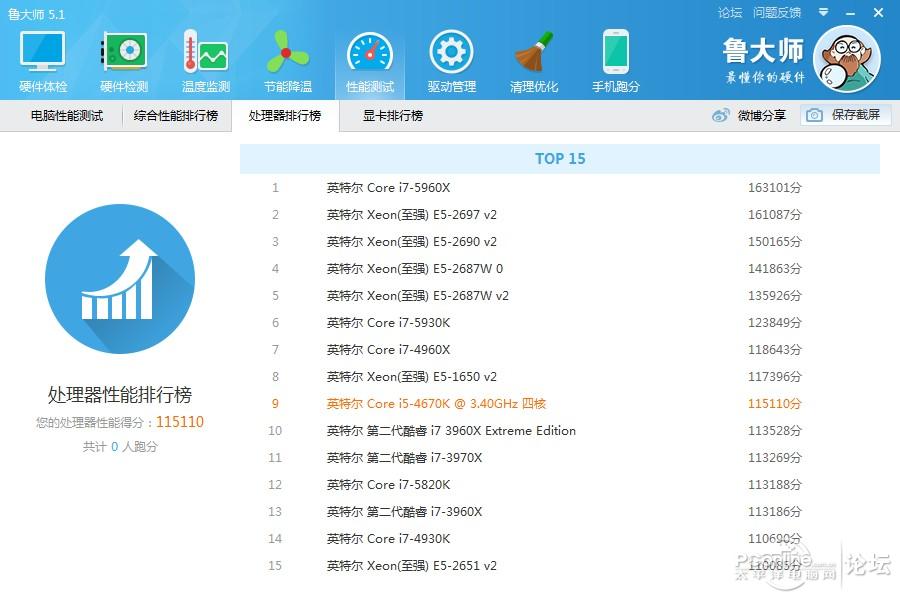Click score 118643分
Image resolution: width=900 pixels, height=600 pixels.
click(774, 350)
